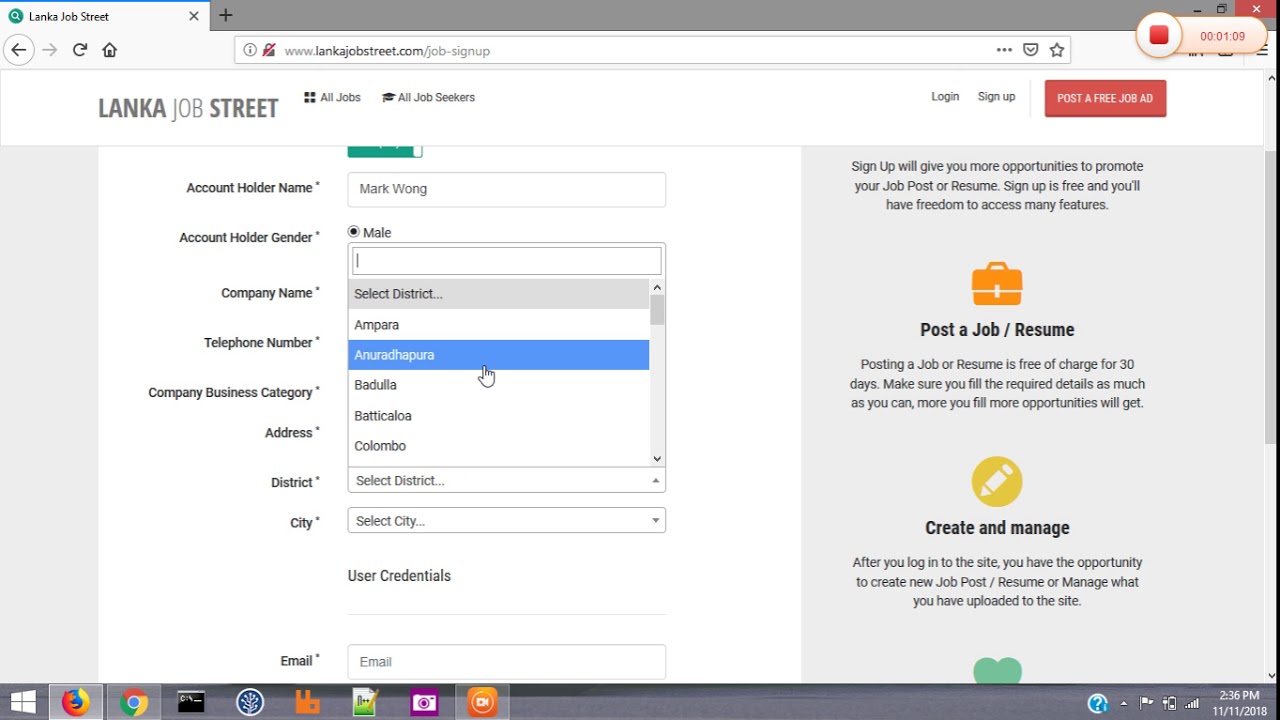Screen dimensions: 1280x720
Task: Open the clock showing 2:36 PM
Action: coord(1240,703)
